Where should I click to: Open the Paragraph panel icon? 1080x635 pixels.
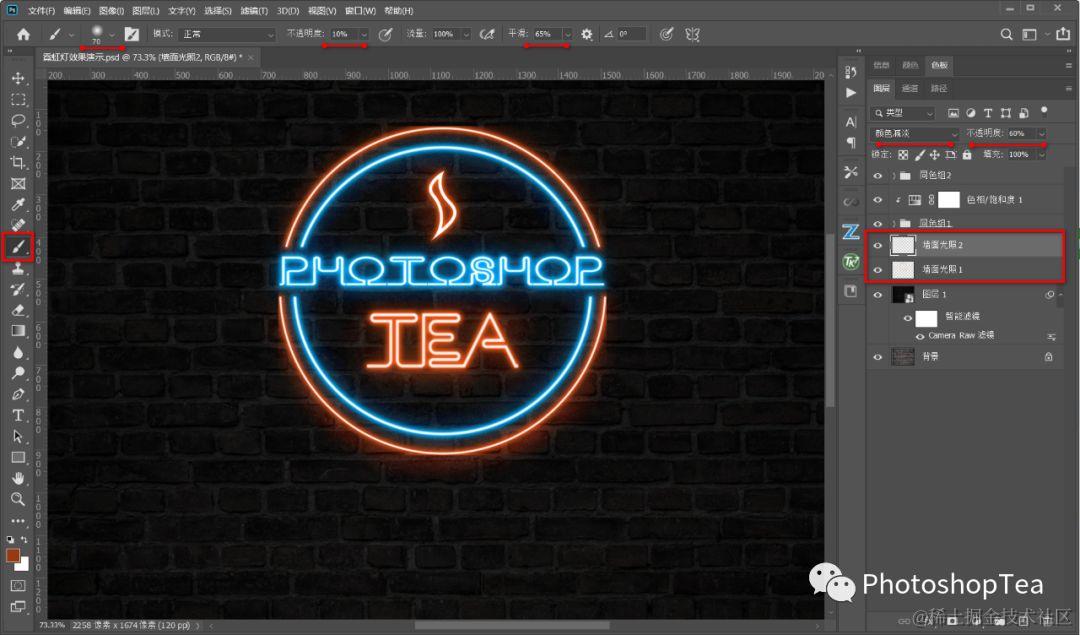(x=851, y=143)
